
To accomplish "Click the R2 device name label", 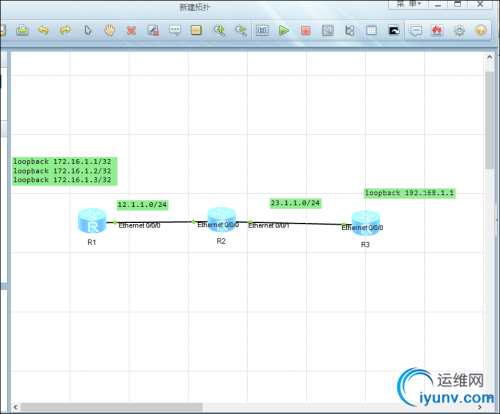I will click(x=221, y=241).
